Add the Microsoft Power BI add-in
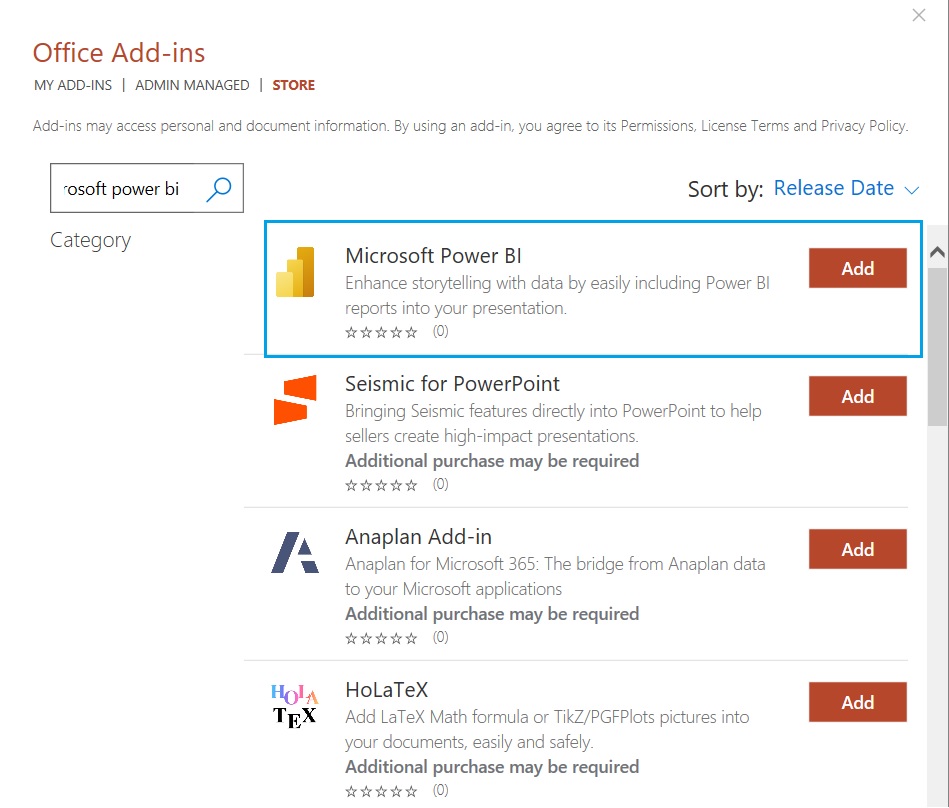 [x=857, y=267]
